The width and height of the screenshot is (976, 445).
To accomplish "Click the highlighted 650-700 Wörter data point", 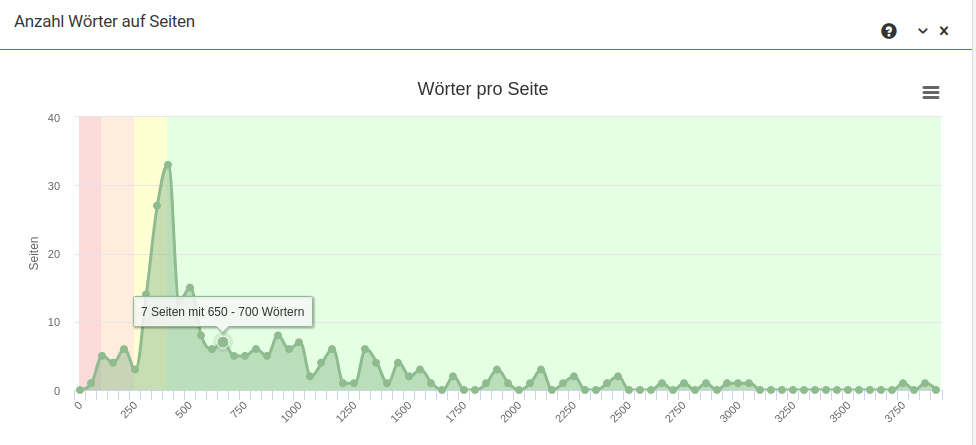I will [223, 343].
